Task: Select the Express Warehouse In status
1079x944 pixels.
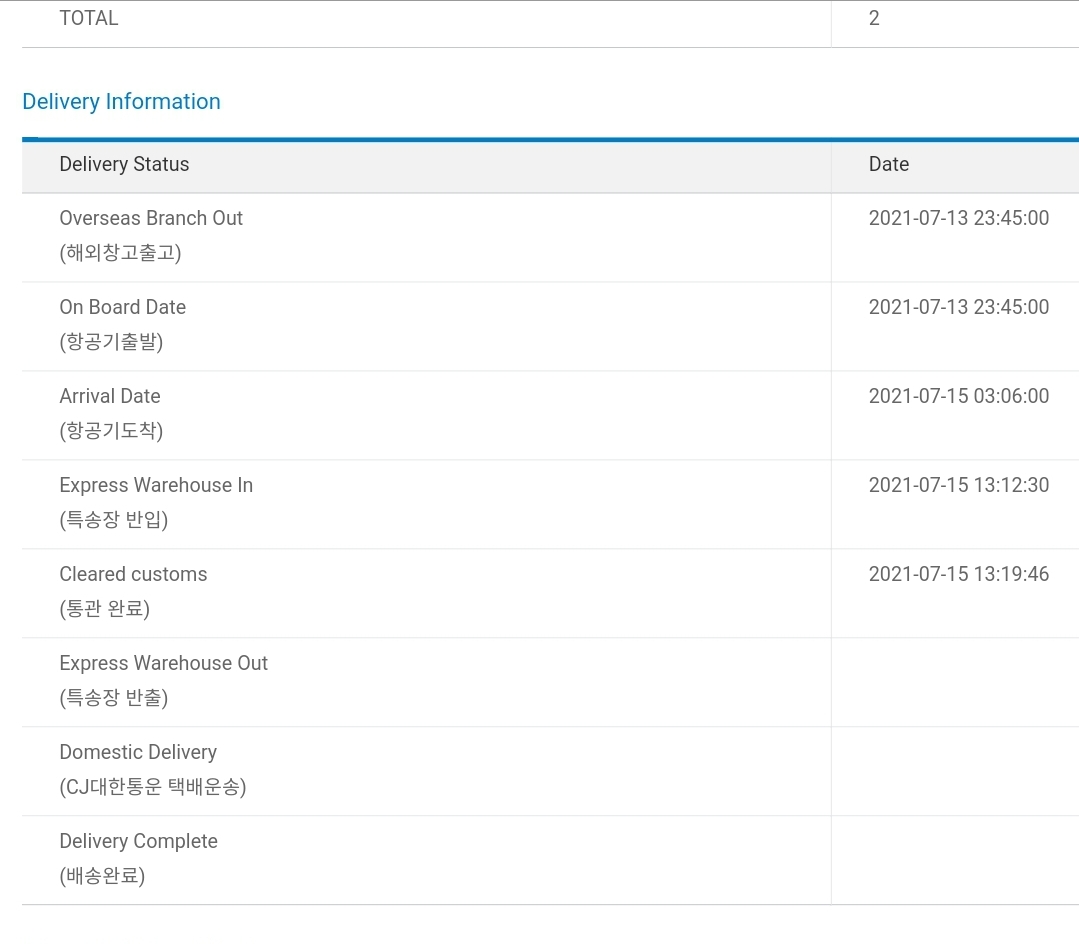Action: coord(156,485)
